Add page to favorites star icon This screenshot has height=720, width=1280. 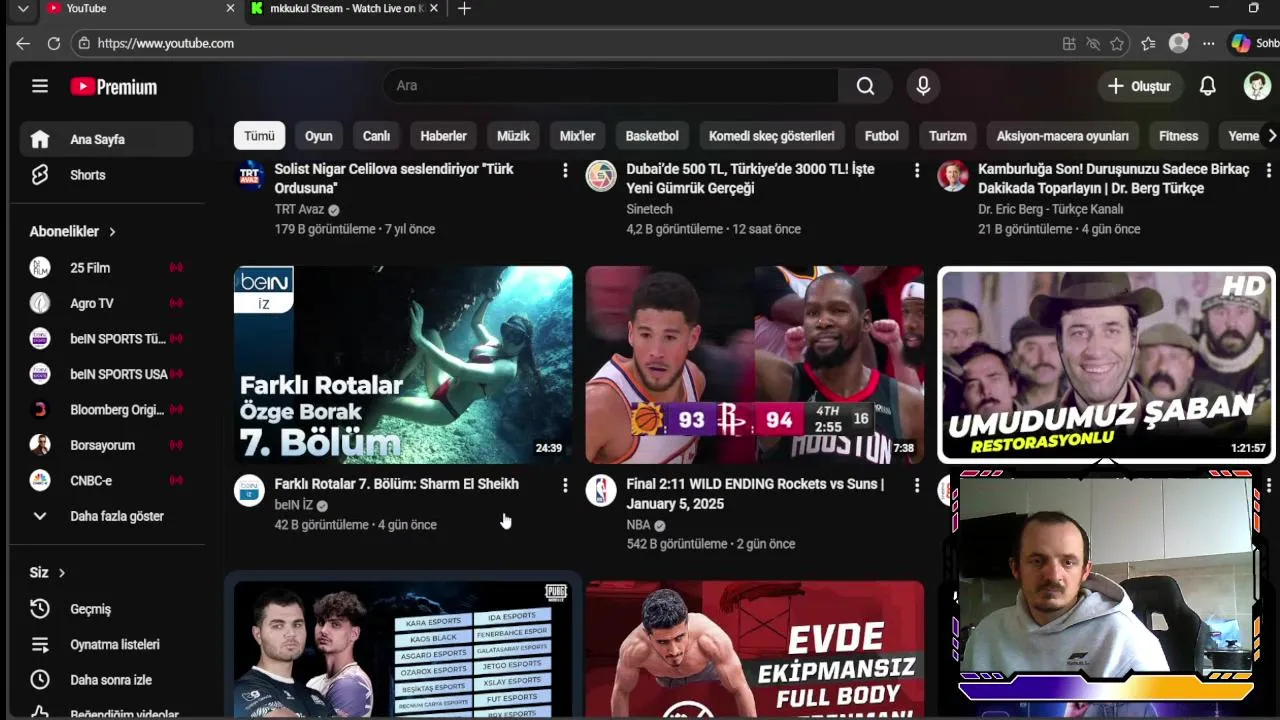pos(1117,43)
